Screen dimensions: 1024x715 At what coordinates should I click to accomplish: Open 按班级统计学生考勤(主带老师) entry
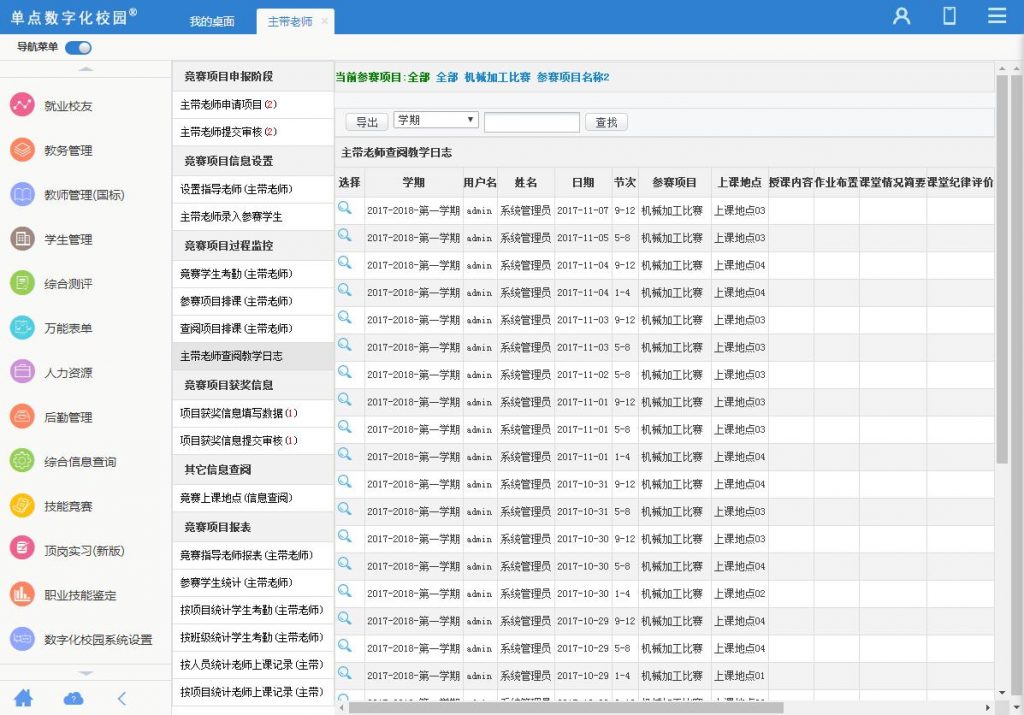coord(253,638)
